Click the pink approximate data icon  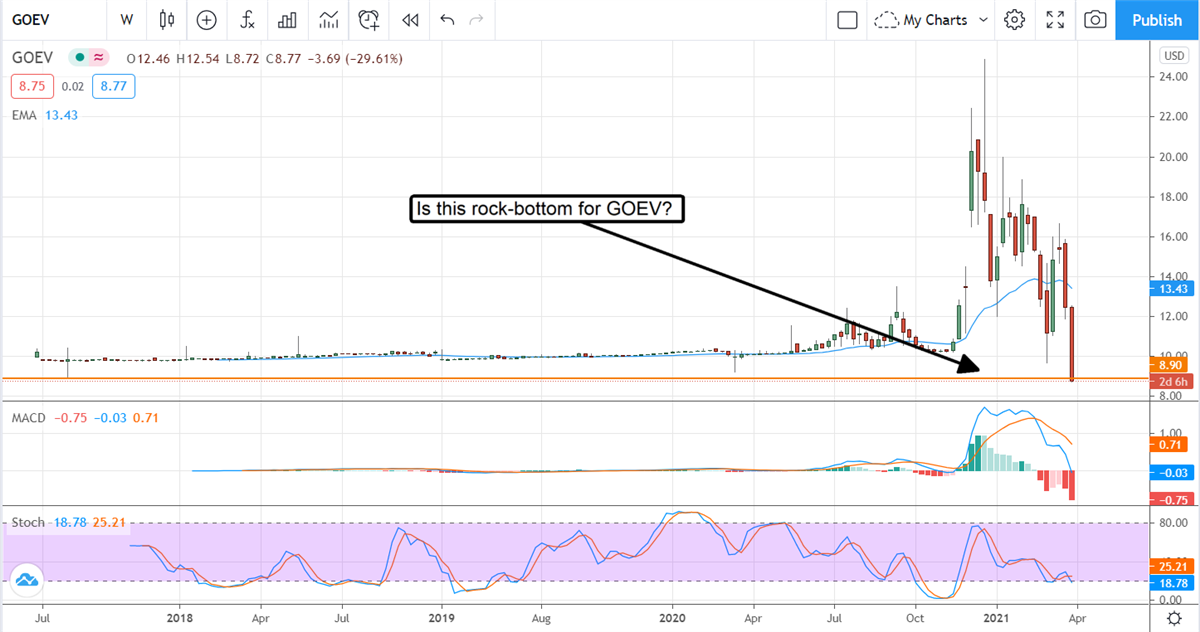[x=99, y=59]
